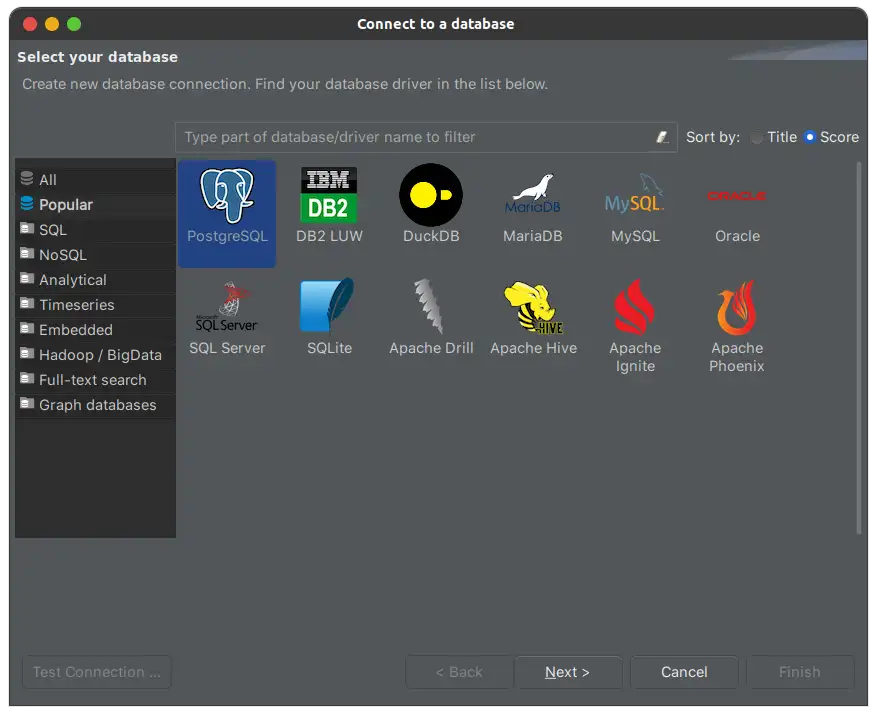Viewport: 877px width, 715px height.
Task: Select the PostgreSQL elephant icon
Action: pos(227,196)
